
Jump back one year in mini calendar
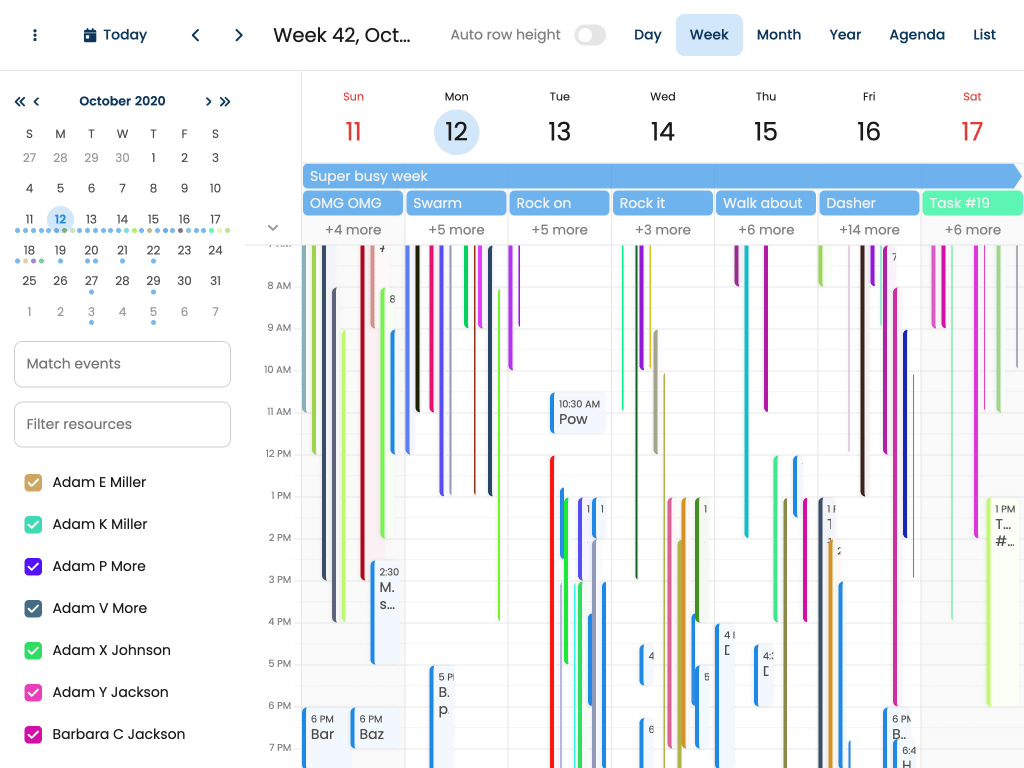20,101
